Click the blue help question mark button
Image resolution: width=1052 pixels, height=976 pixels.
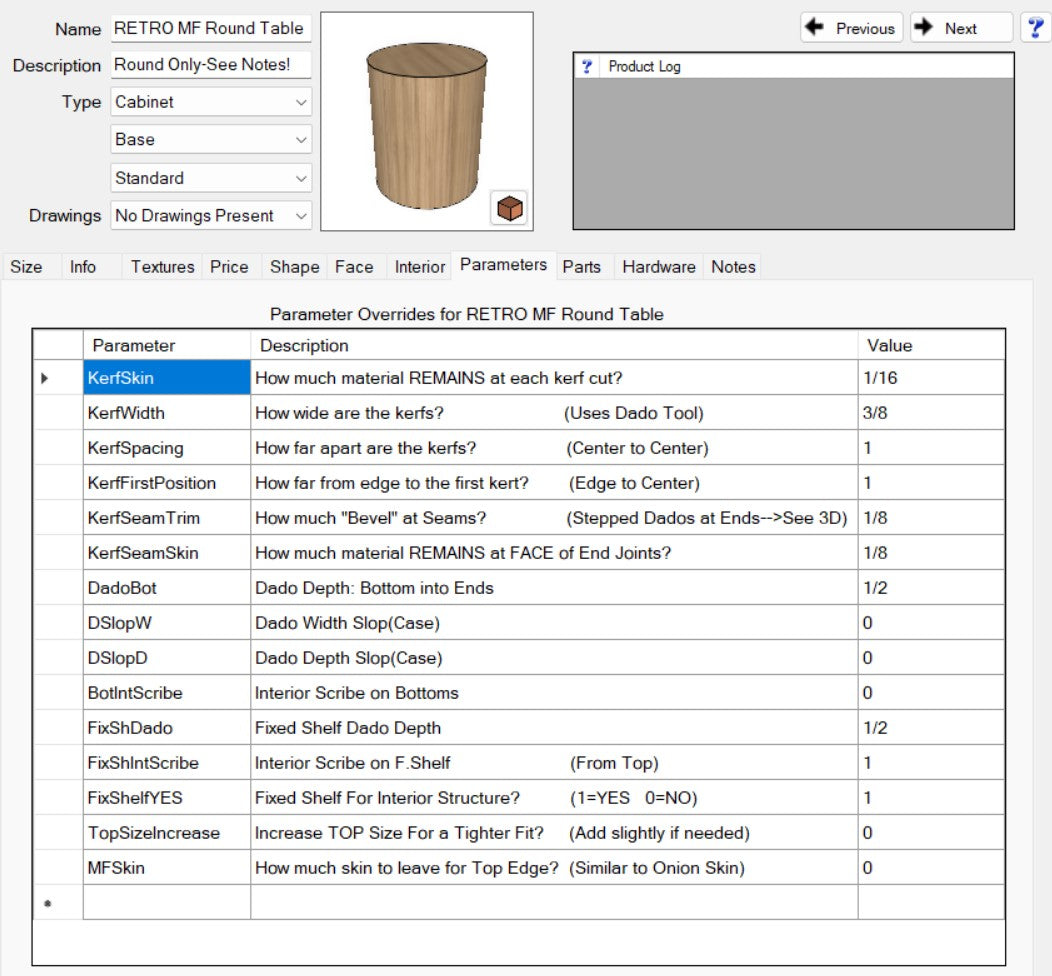(1035, 28)
